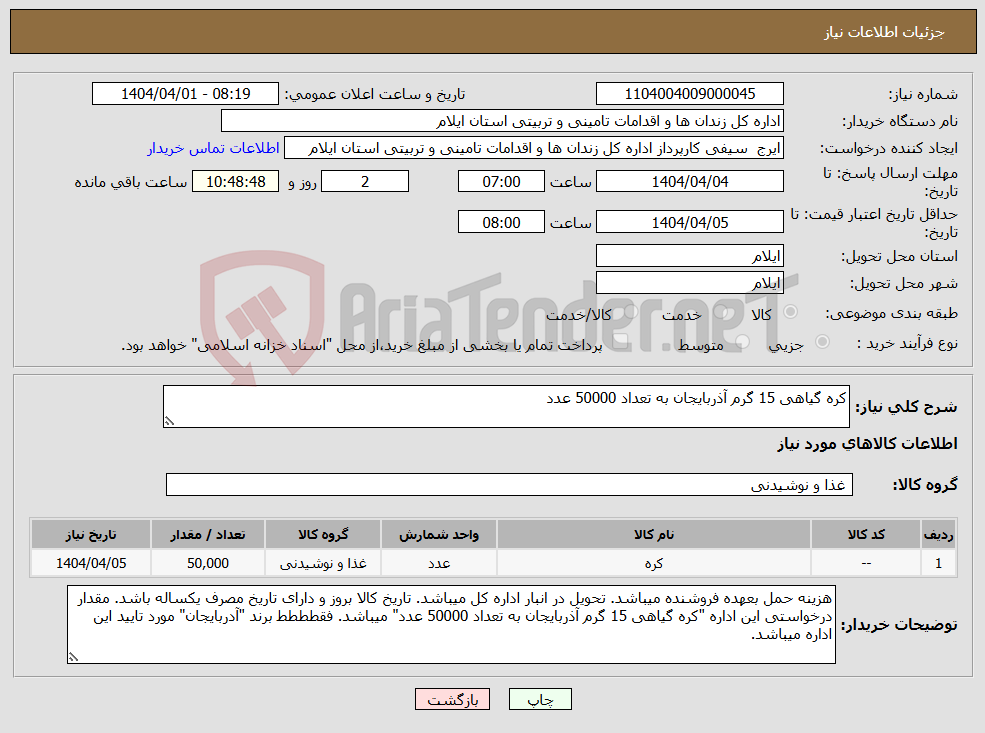The height and width of the screenshot is (733, 985).
Task: Click the buyer notes resize handle
Action: pos(73,658)
